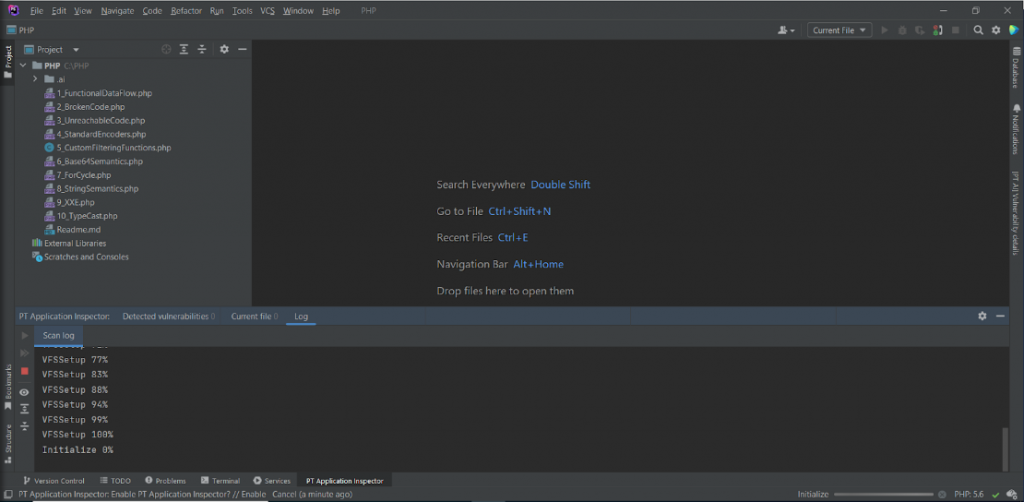Click Collapse All icon in Project panel header
This screenshot has height=502, width=1024.
202,50
